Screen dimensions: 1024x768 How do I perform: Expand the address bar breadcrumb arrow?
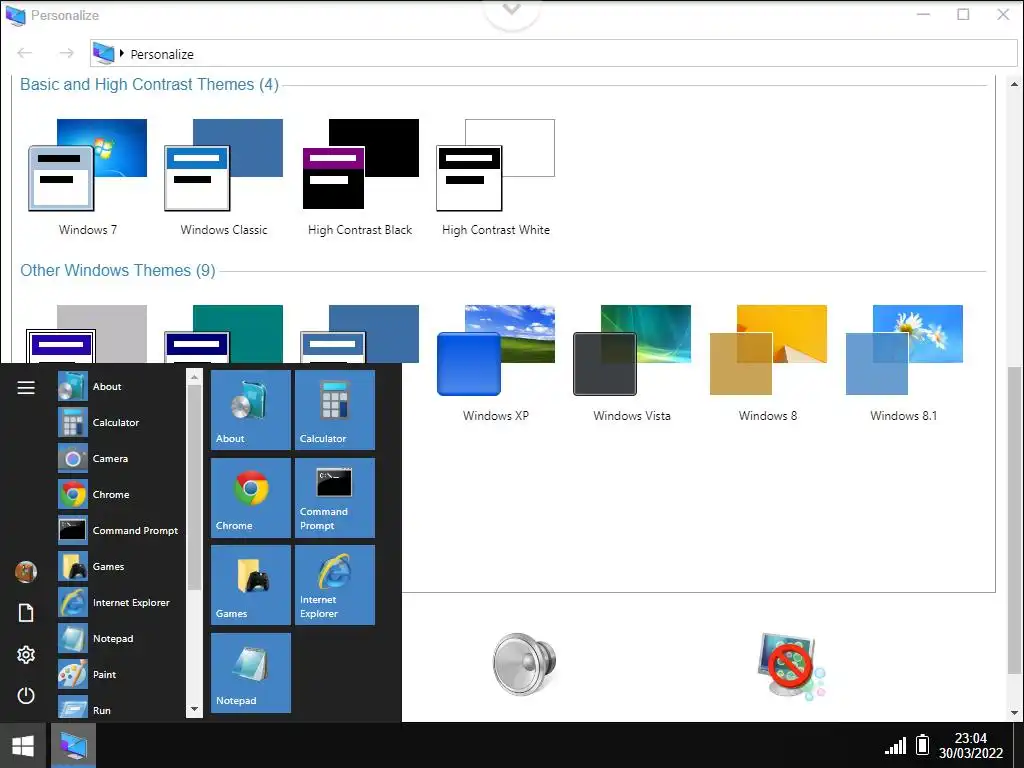click(121, 54)
